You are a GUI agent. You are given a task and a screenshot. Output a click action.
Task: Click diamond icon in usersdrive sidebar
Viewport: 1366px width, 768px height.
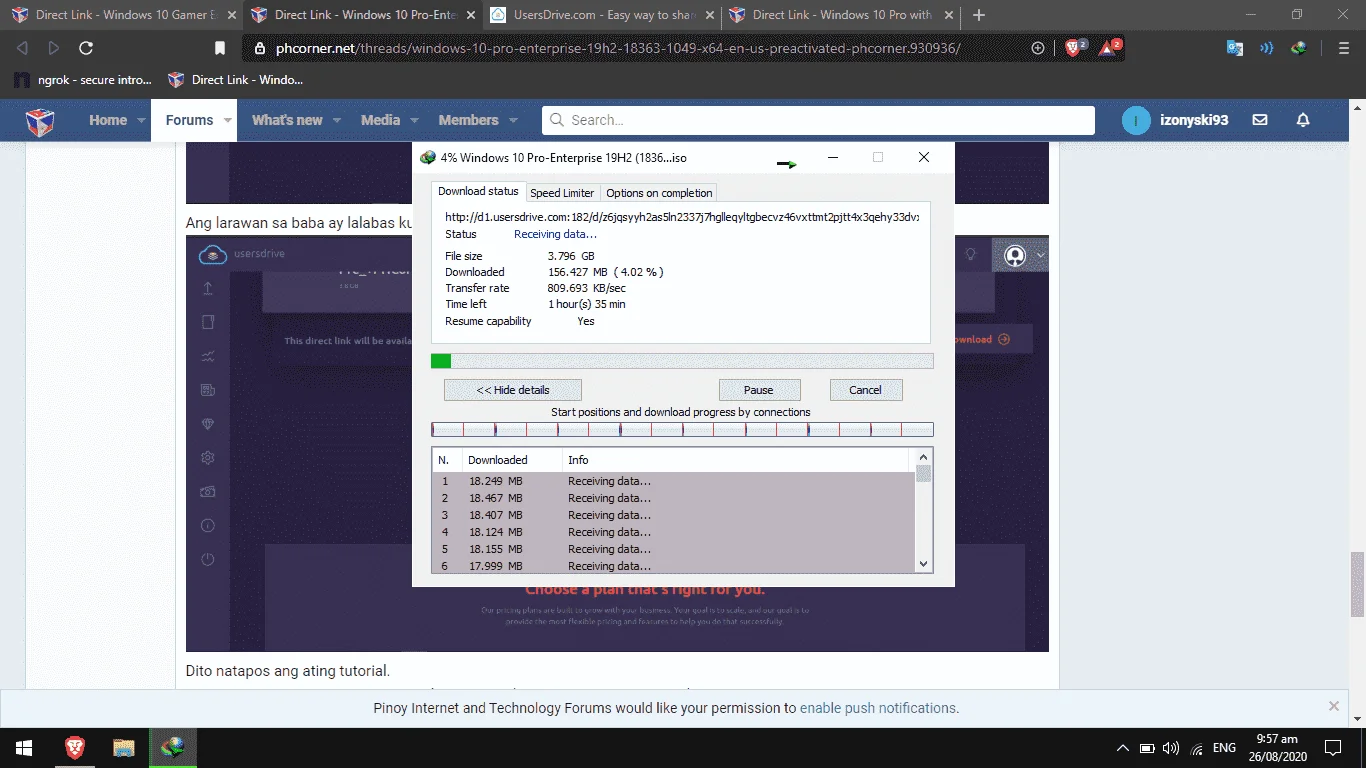pos(208,424)
